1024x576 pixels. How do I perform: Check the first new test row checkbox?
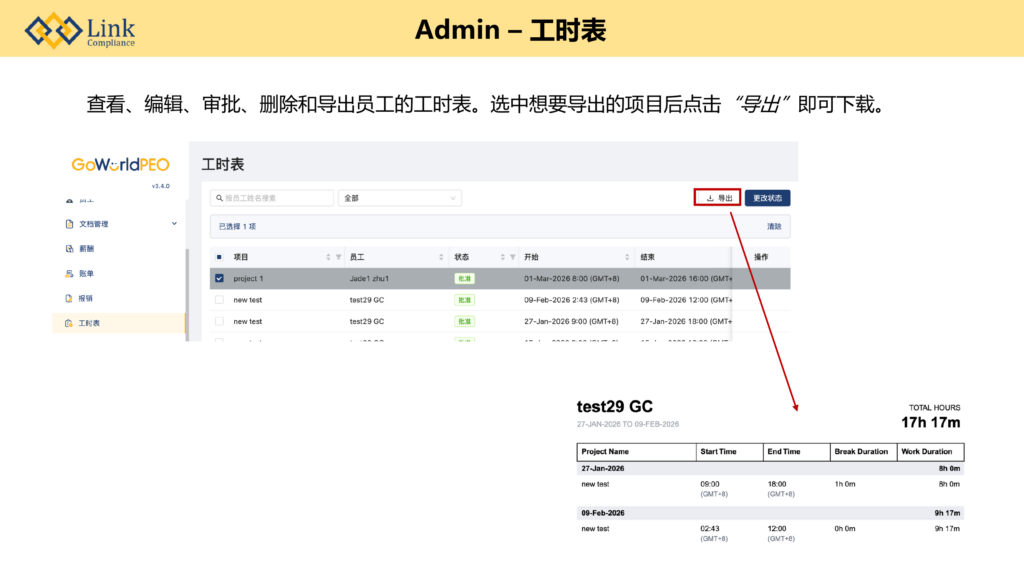(219, 300)
